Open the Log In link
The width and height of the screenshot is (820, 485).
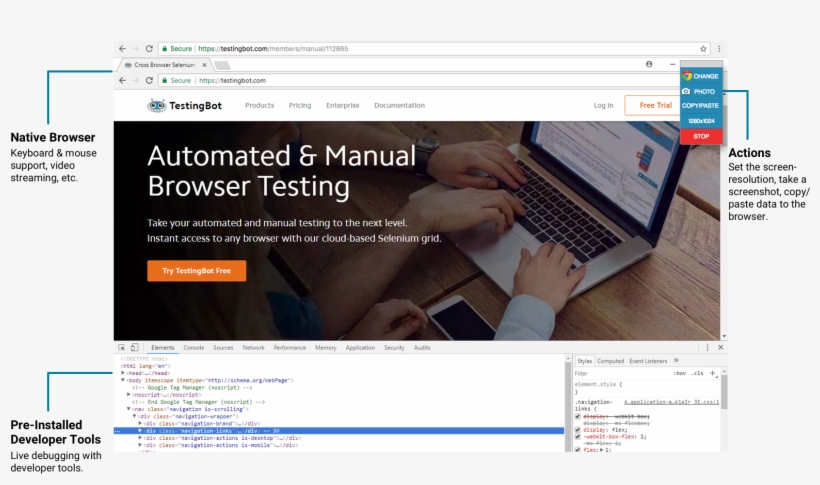[x=603, y=105]
